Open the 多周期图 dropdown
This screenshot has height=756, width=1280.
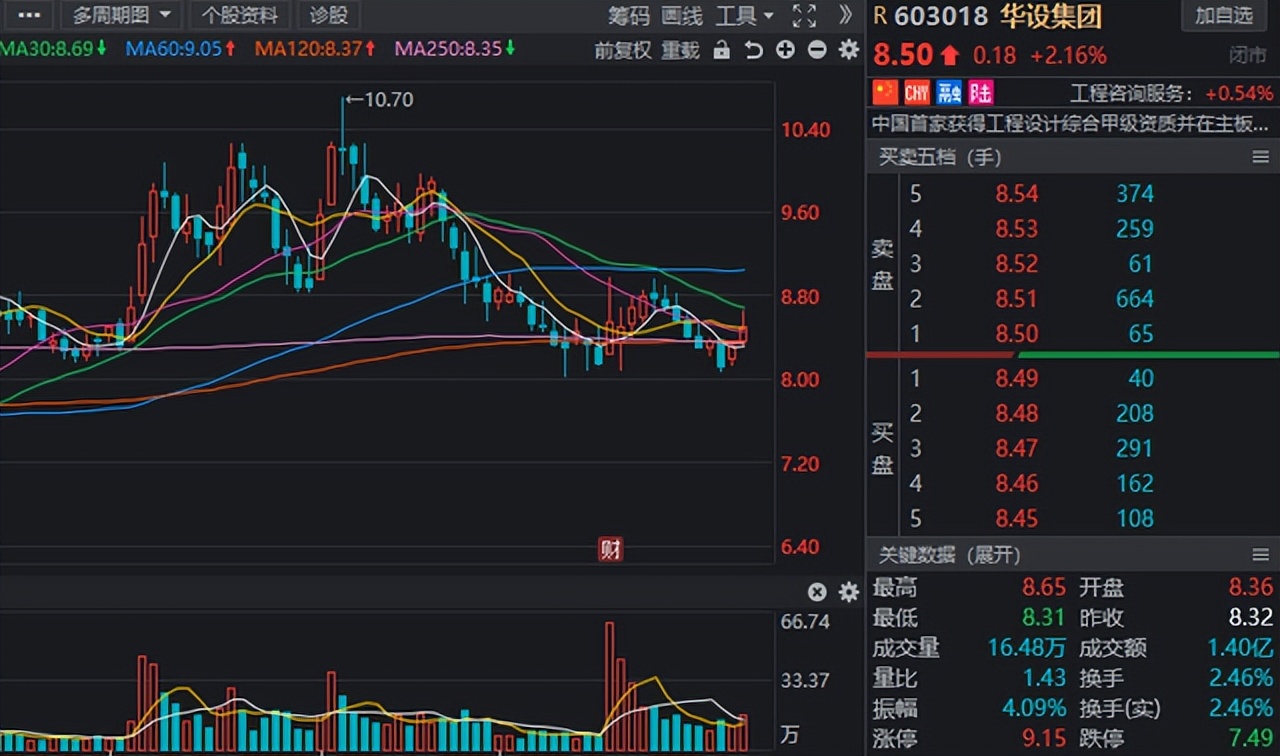click(121, 15)
